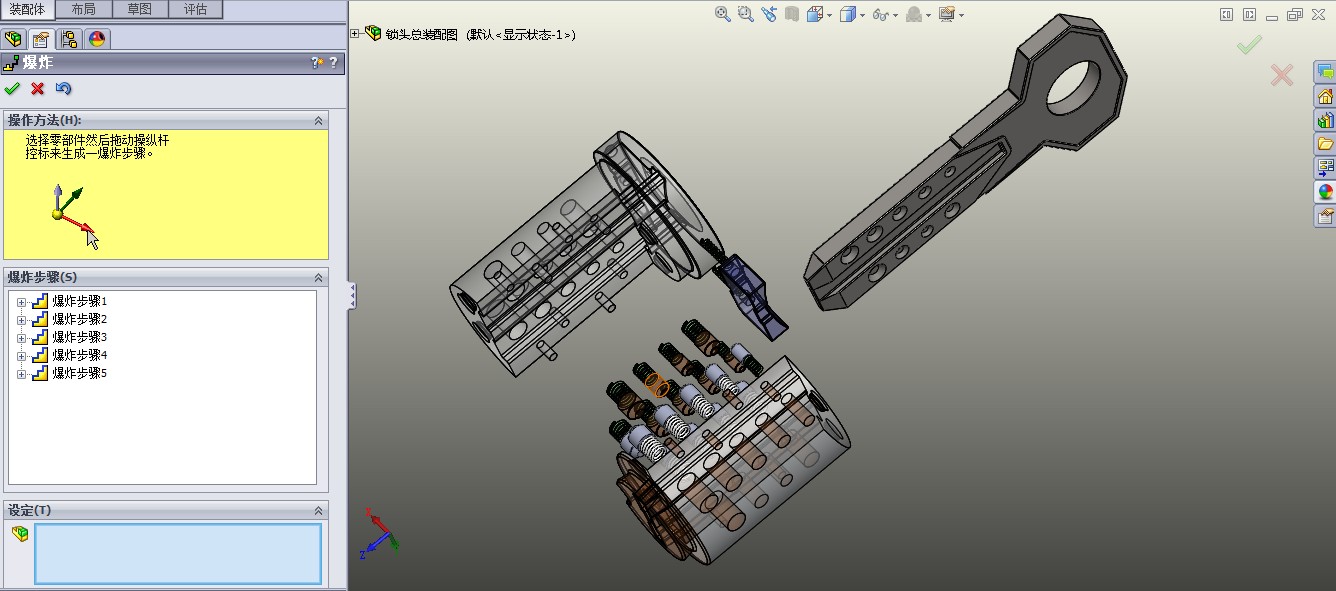1336x591 pixels.
Task: Expand the 锁头总装配图 flyout tree
Action: point(355,34)
